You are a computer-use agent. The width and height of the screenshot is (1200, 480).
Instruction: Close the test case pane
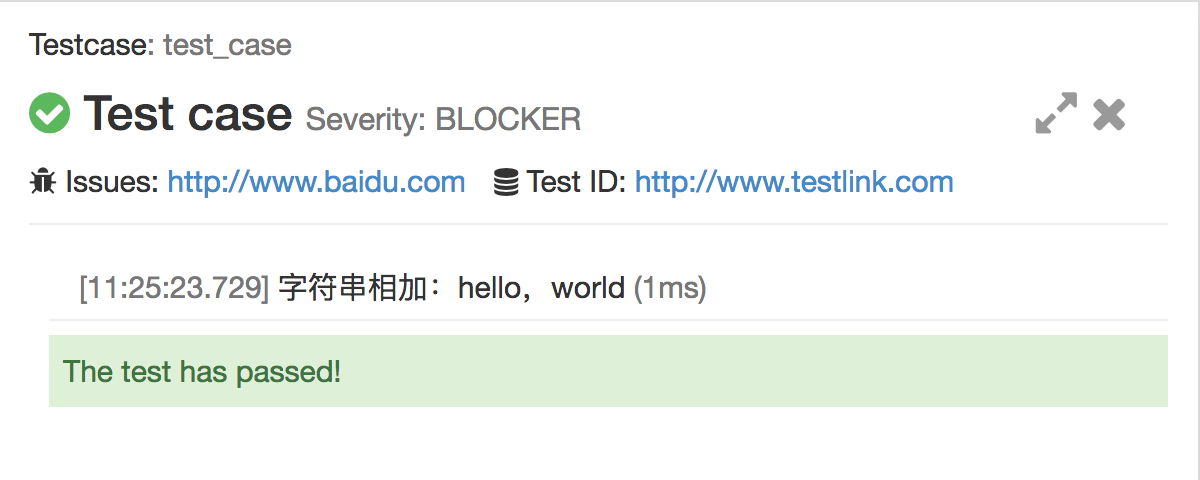point(1109,115)
